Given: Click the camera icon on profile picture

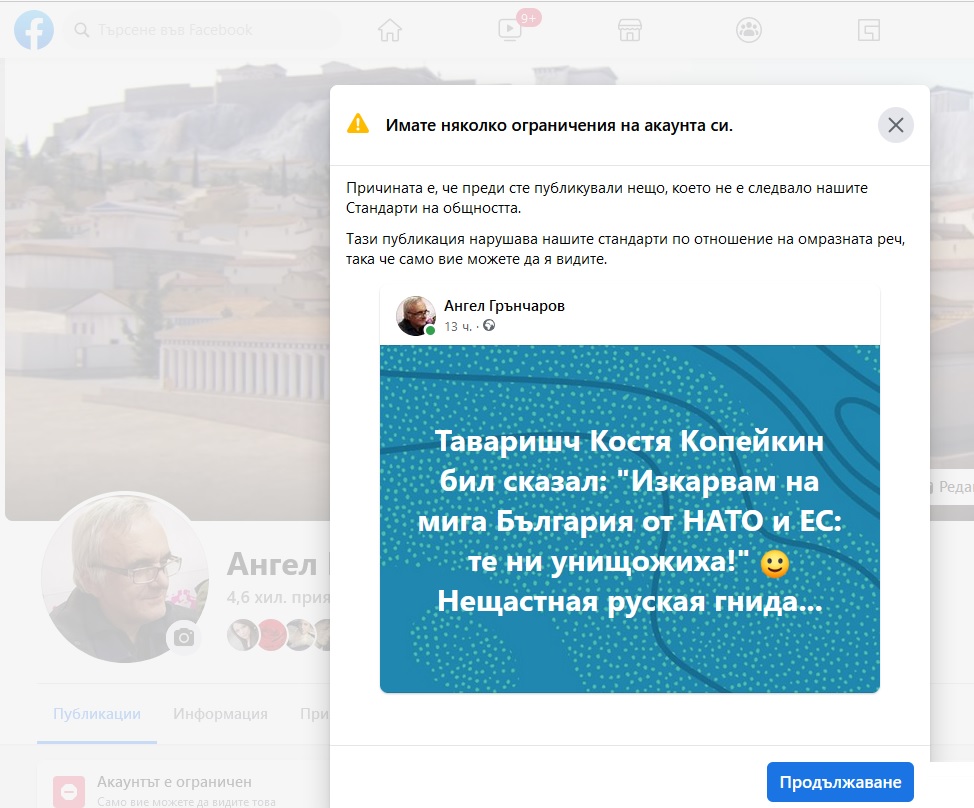Looking at the screenshot, I should (x=183, y=637).
